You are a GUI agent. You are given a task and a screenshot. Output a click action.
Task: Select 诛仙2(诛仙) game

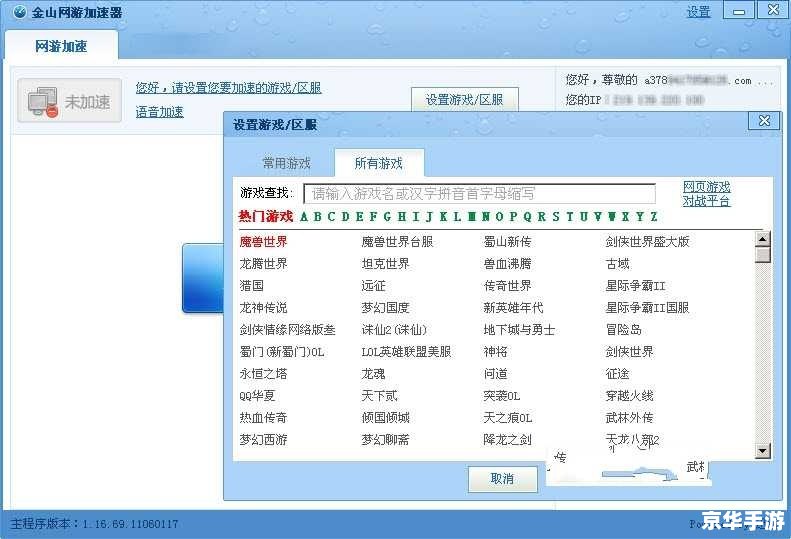(x=394, y=330)
